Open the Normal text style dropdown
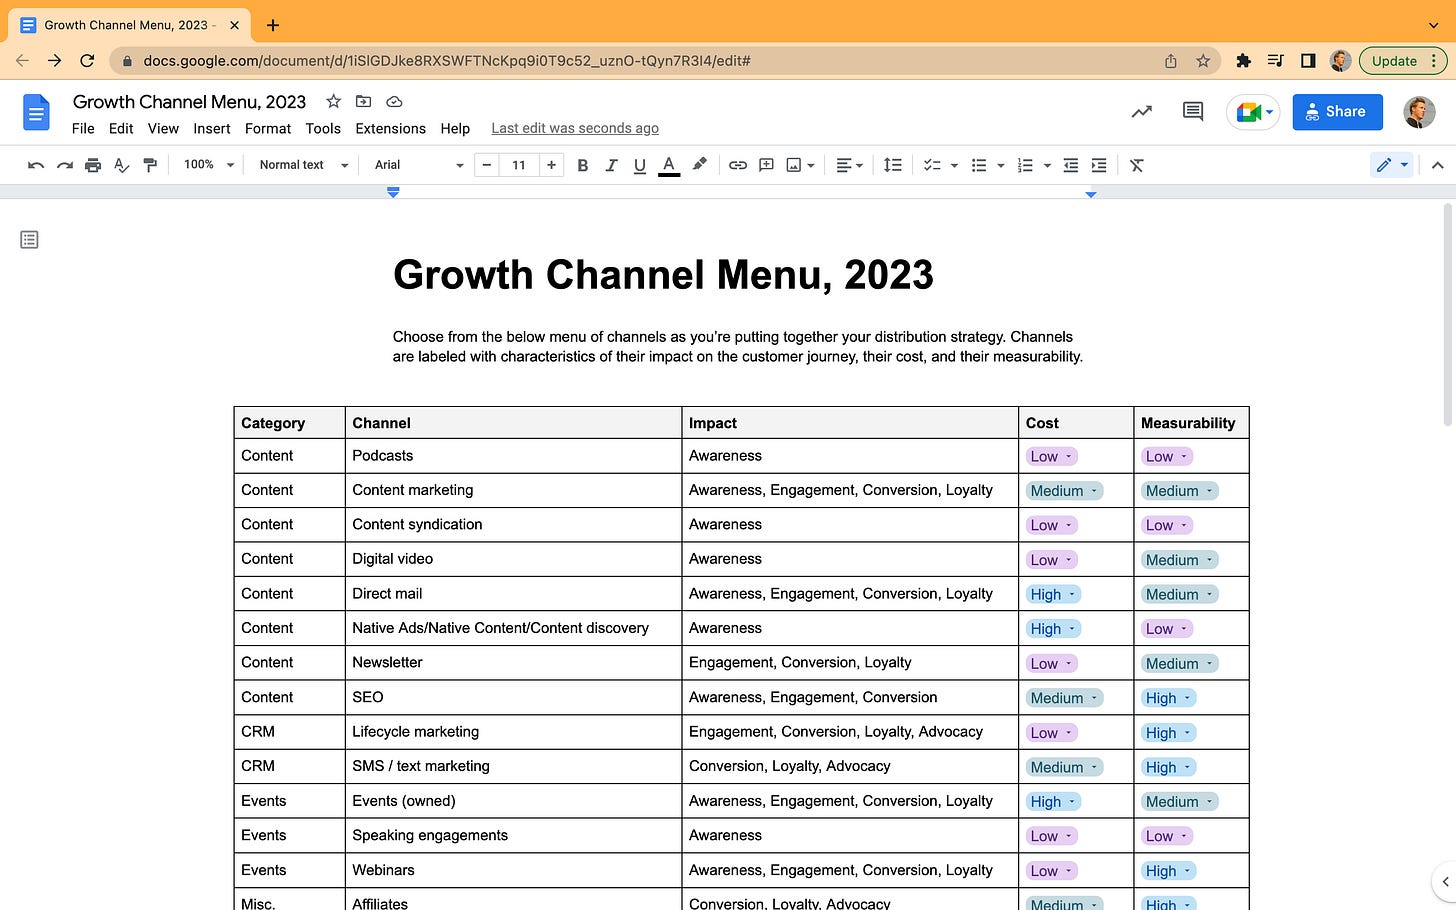The width and height of the screenshot is (1456, 910). [303, 165]
